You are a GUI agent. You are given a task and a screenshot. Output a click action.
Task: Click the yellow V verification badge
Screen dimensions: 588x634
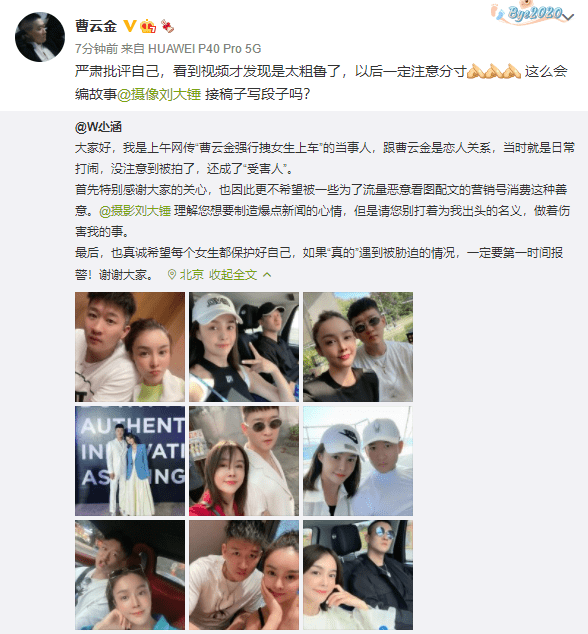pyautogui.click(x=130, y=26)
